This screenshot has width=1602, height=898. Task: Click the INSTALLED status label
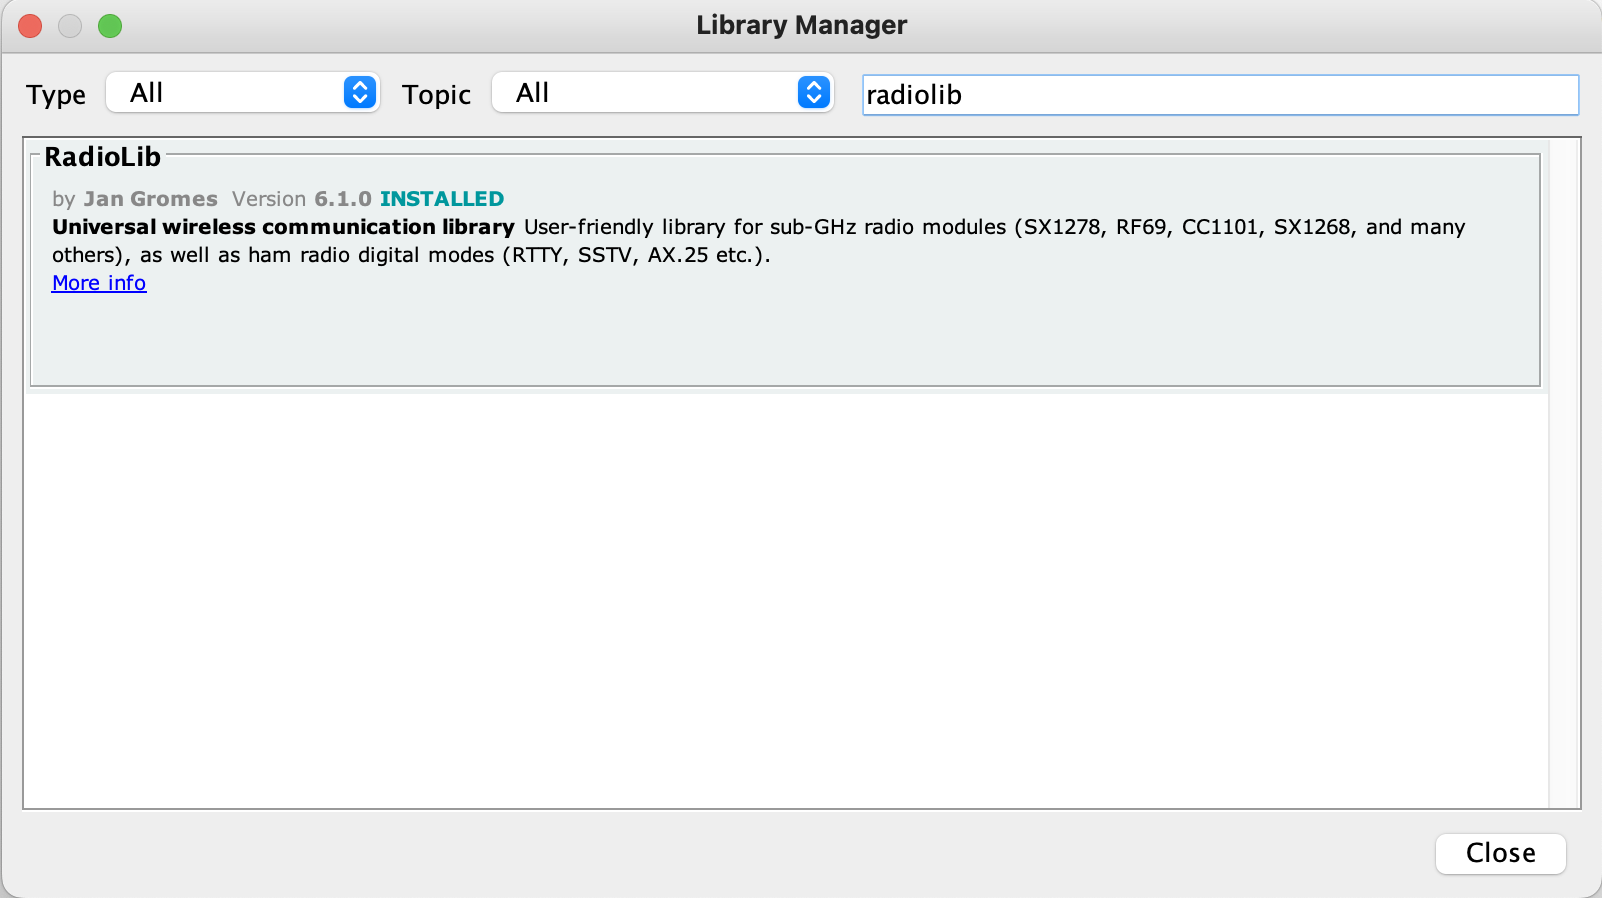coord(441,199)
